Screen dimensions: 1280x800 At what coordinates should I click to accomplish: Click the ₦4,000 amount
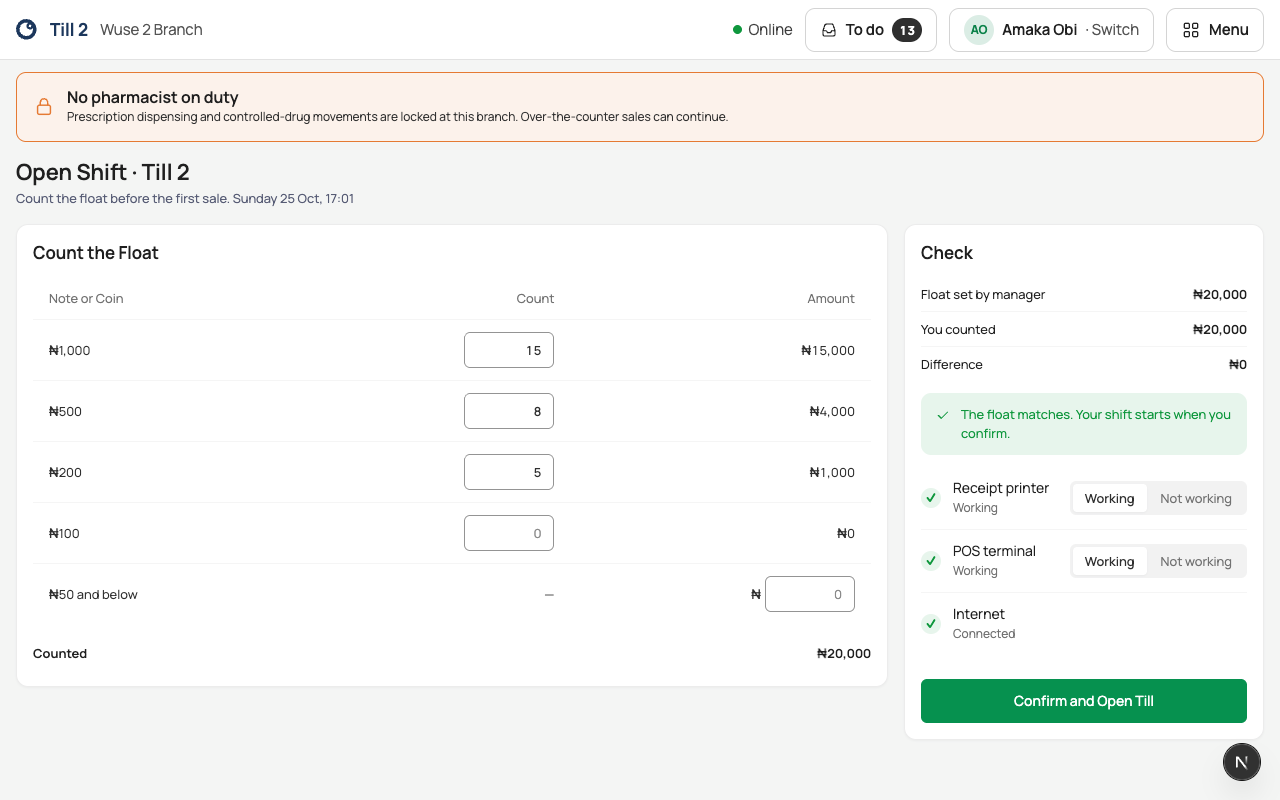(832, 411)
